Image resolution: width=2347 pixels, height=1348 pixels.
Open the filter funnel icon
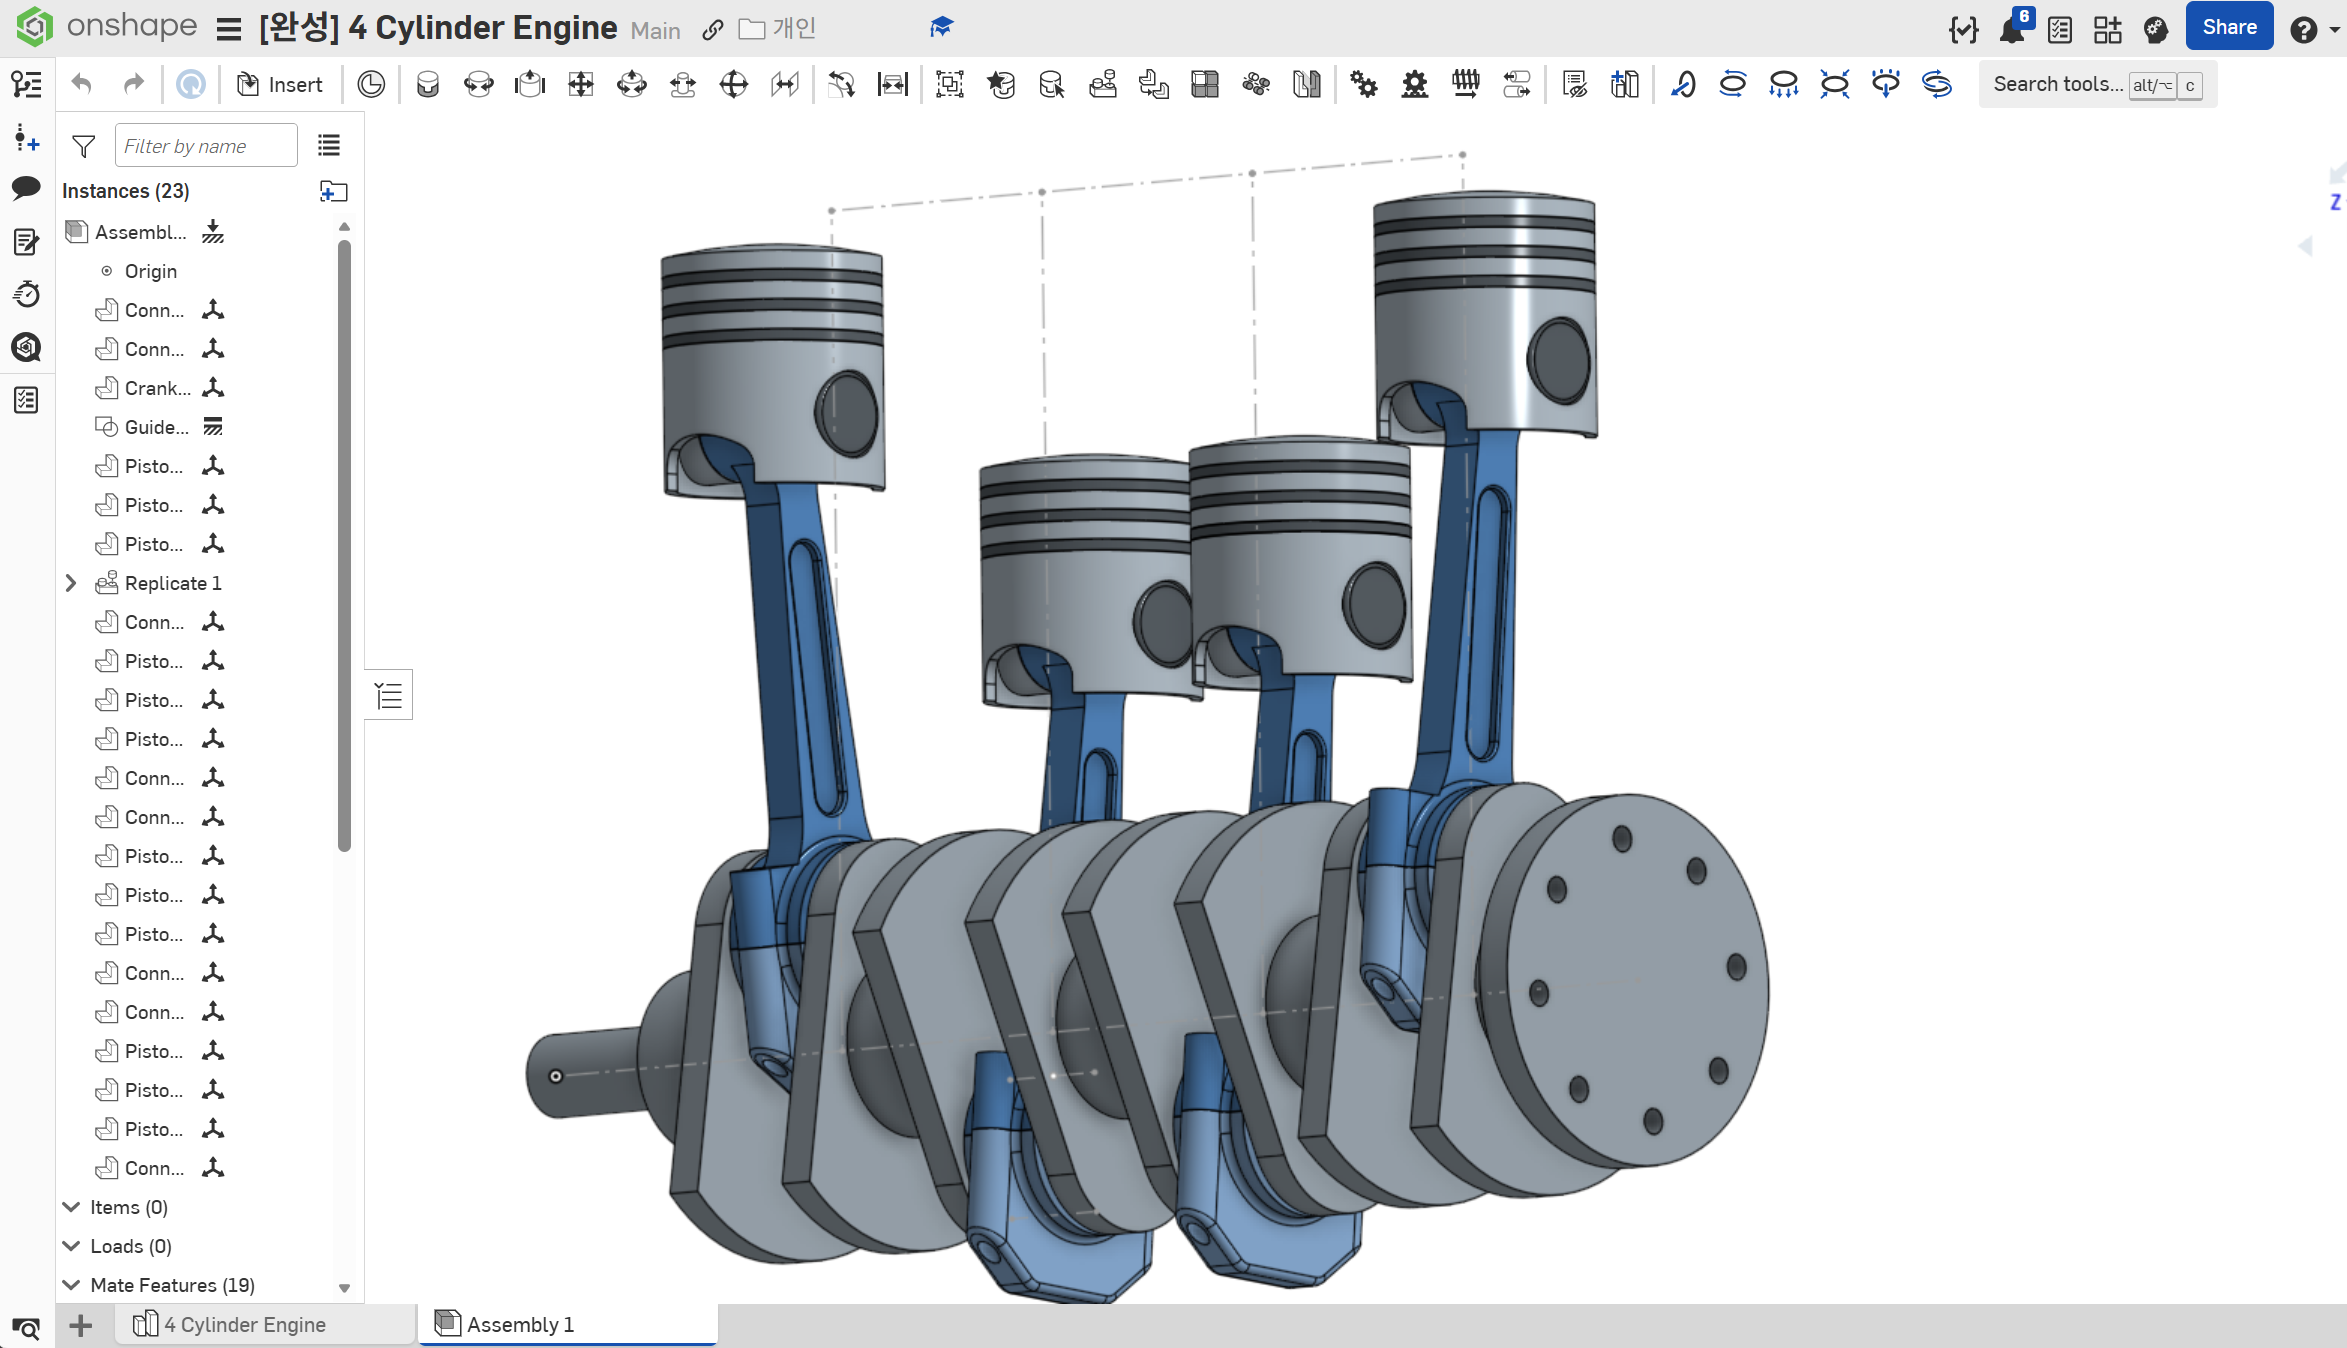click(84, 147)
